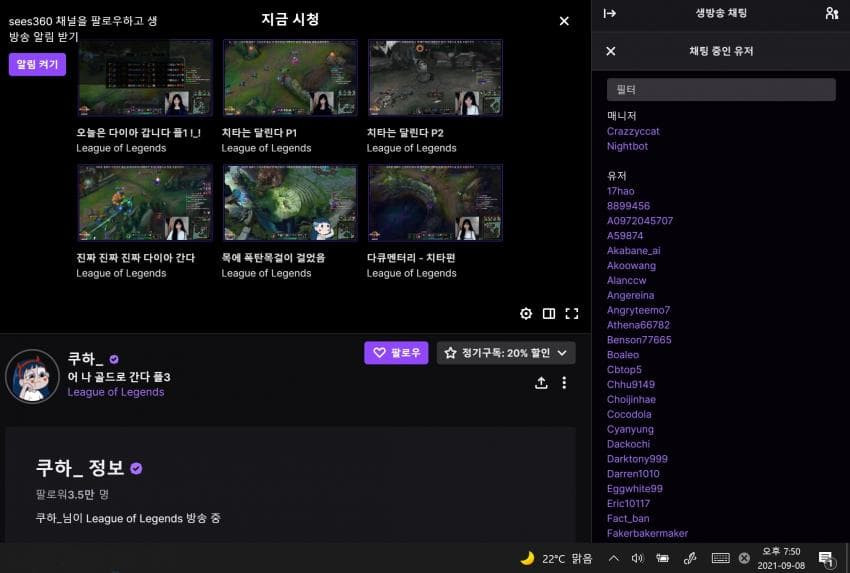The image size is (850, 573).
Task: Open taskbar volume speaker icon
Action: (638, 558)
